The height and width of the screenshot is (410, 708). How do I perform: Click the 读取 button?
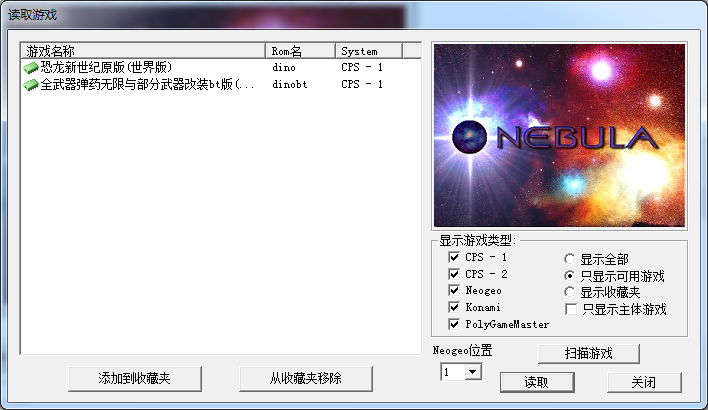[x=537, y=382]
